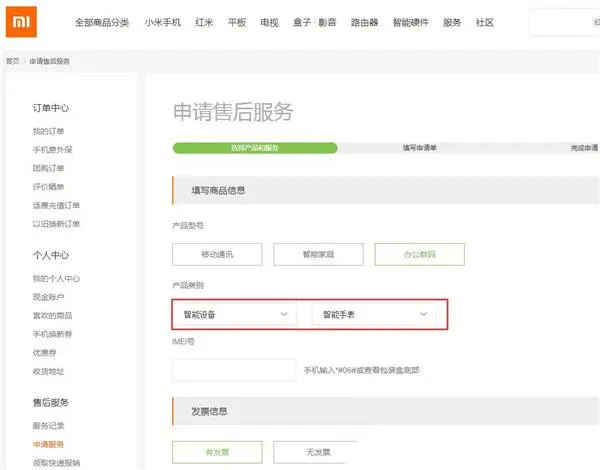Open the 智能手表 subcategory dropdown
600x470 pixels.
click(374, 315)
